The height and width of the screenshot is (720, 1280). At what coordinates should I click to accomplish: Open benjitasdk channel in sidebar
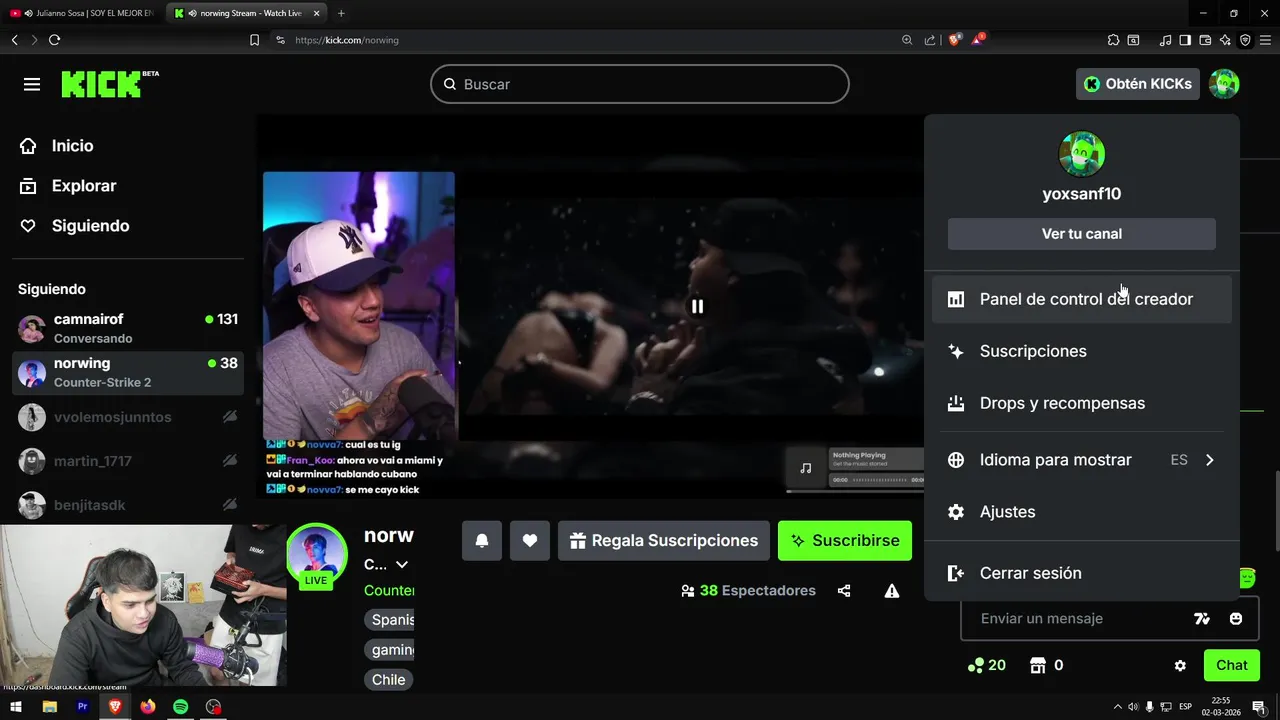(x=128, y=505)
